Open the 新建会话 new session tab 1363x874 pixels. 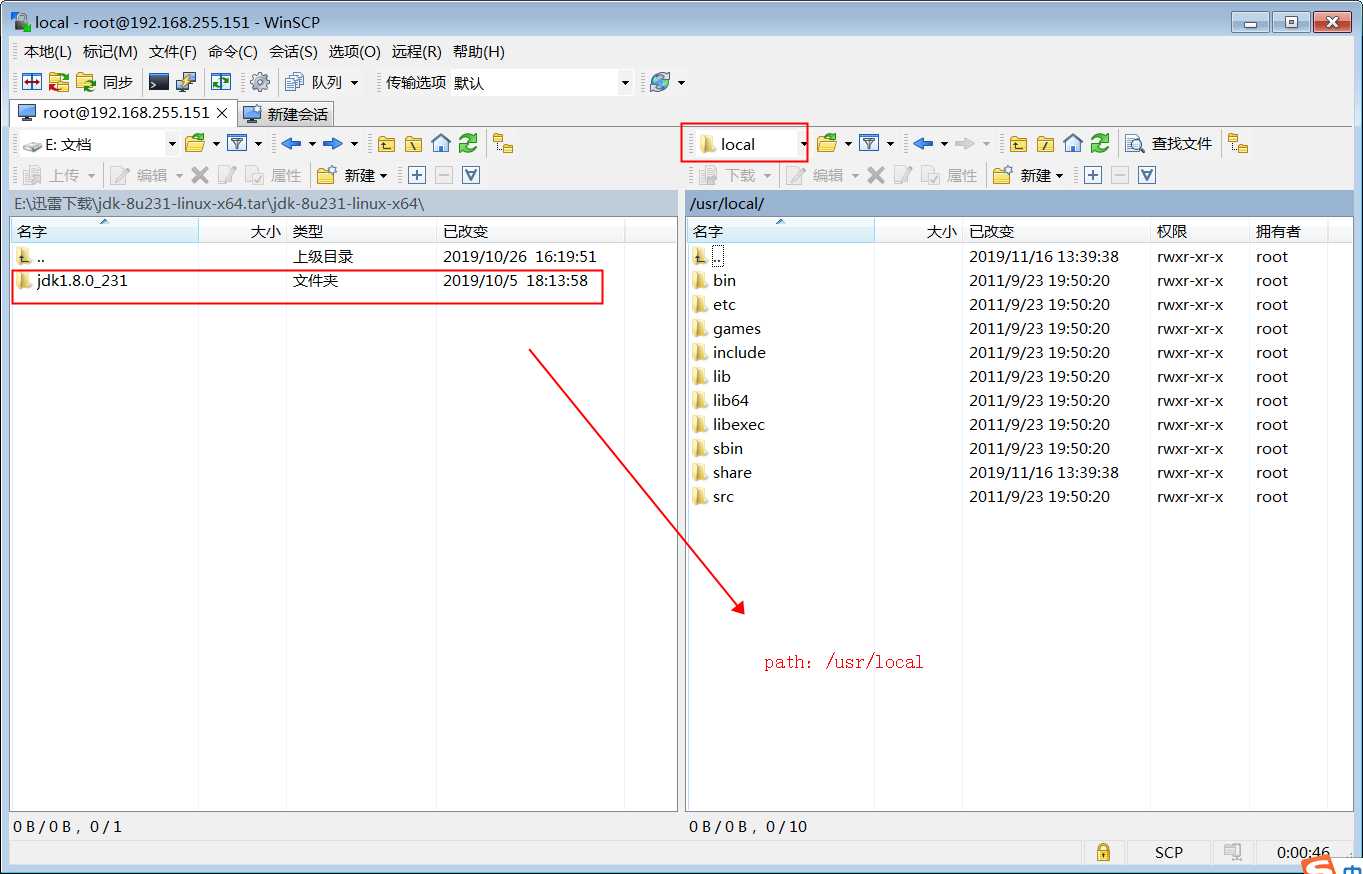pos(286,114)
